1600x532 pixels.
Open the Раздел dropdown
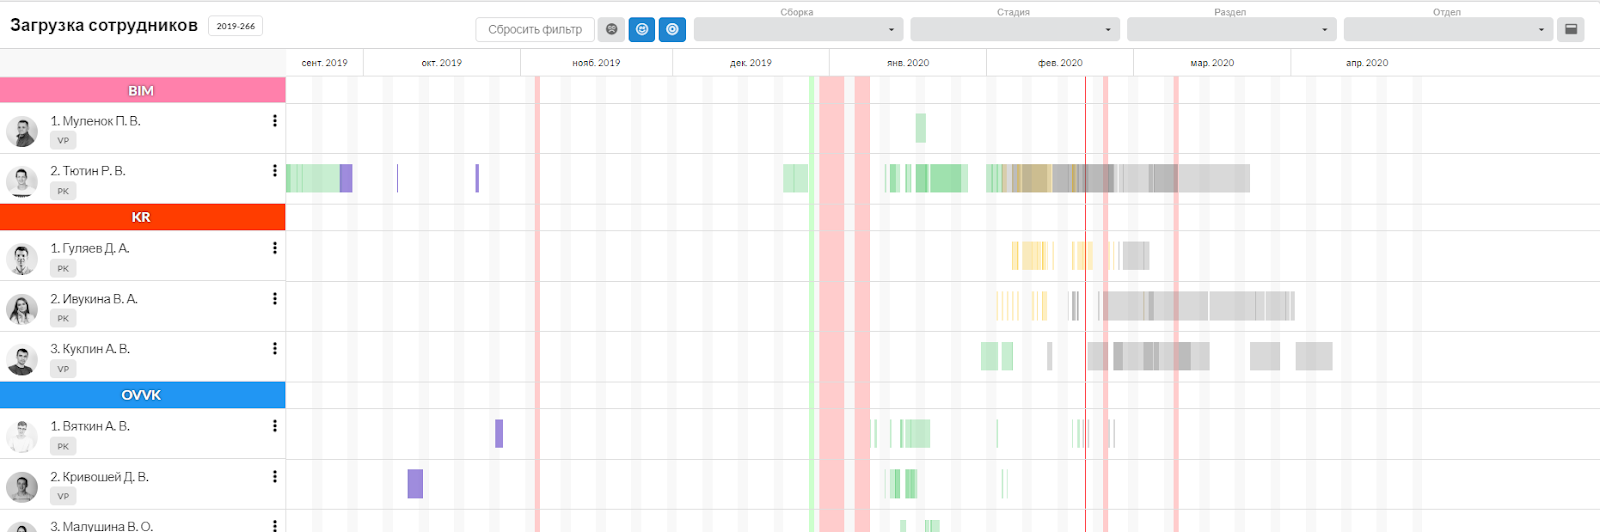point(1231,30)
